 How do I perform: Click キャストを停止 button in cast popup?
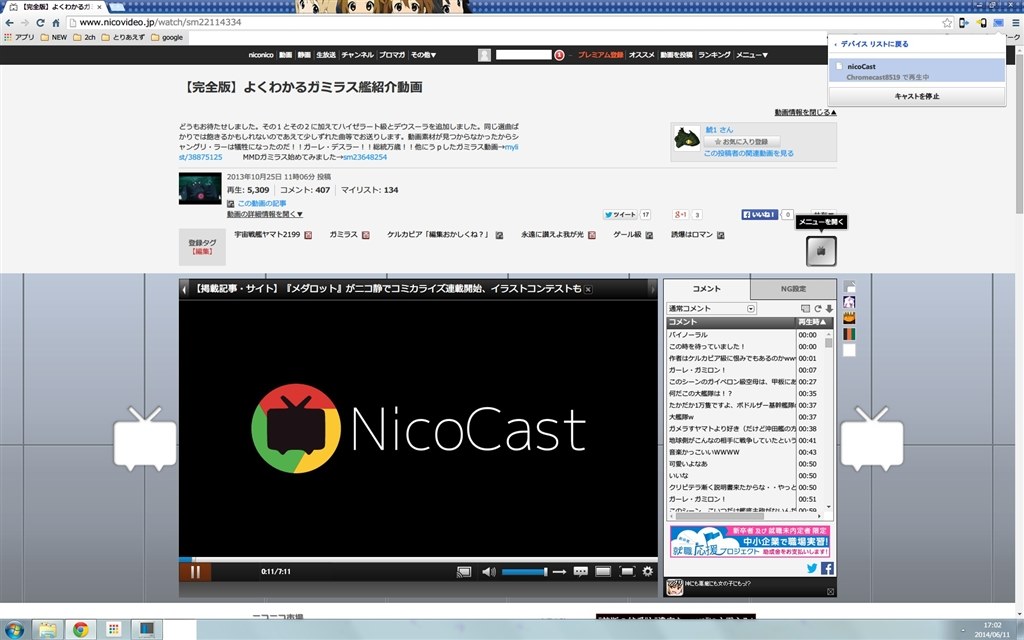coord(917,96)
